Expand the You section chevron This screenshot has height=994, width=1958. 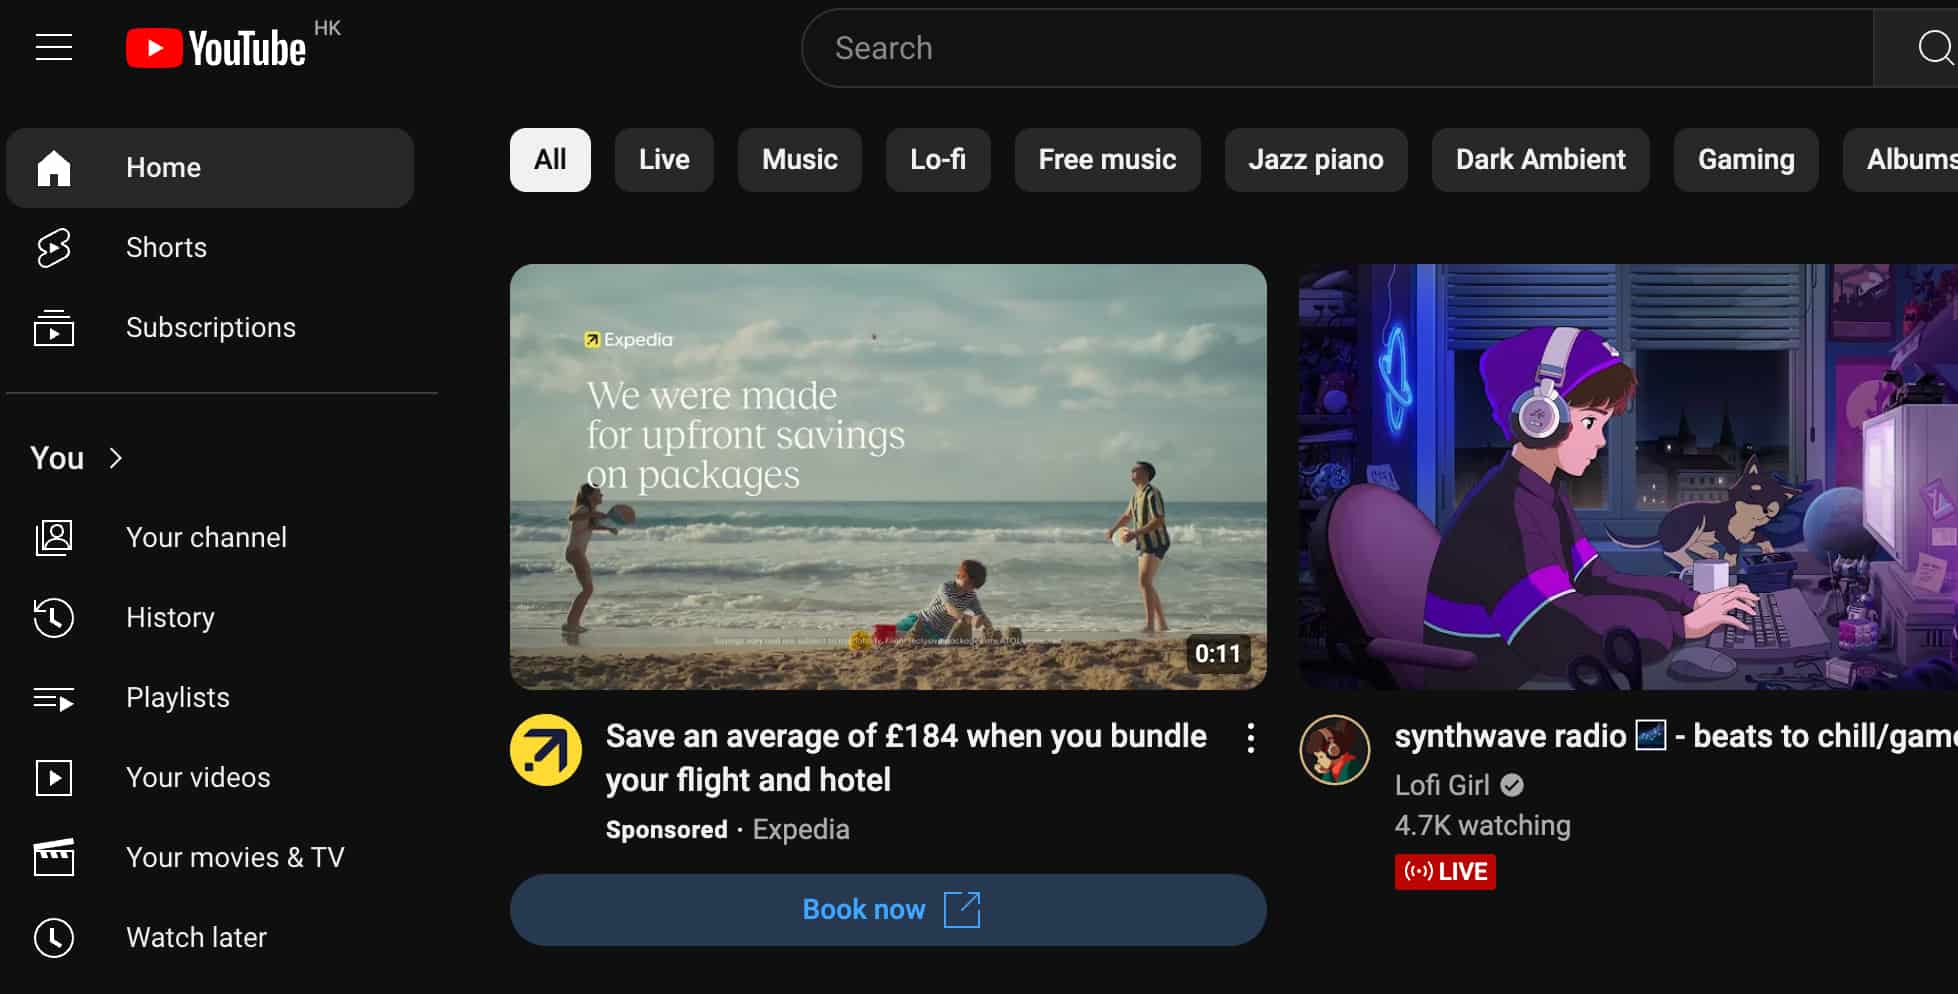(x=116, y=458)
